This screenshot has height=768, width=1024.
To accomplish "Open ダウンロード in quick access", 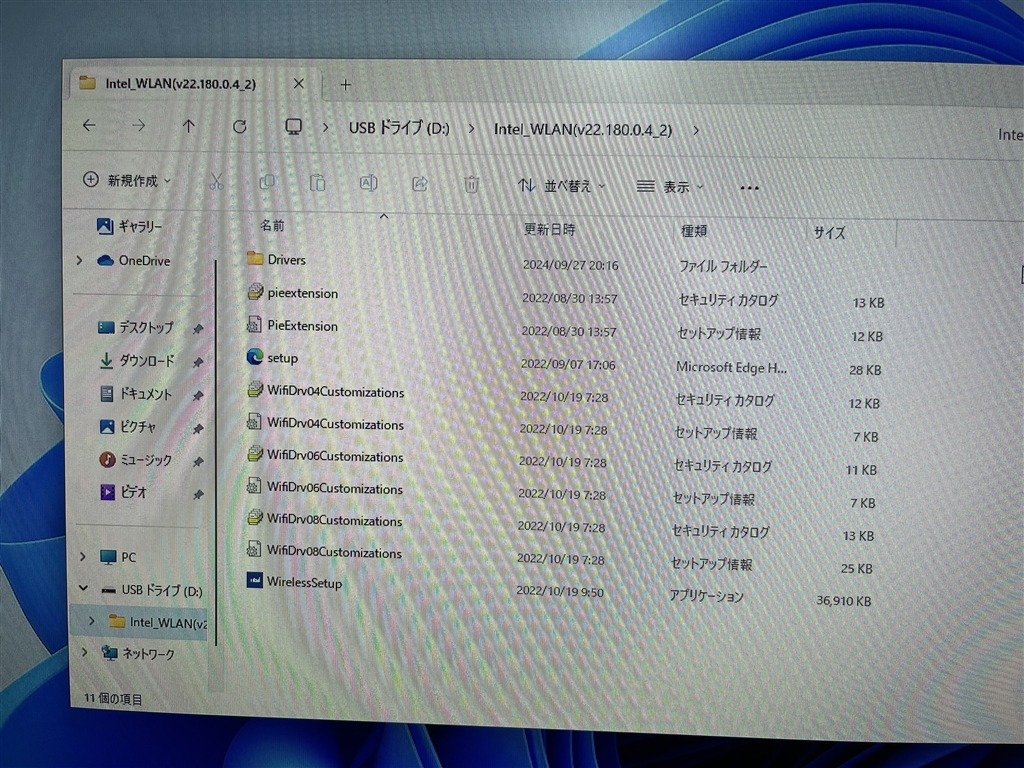I will click(x=136, y=360).
